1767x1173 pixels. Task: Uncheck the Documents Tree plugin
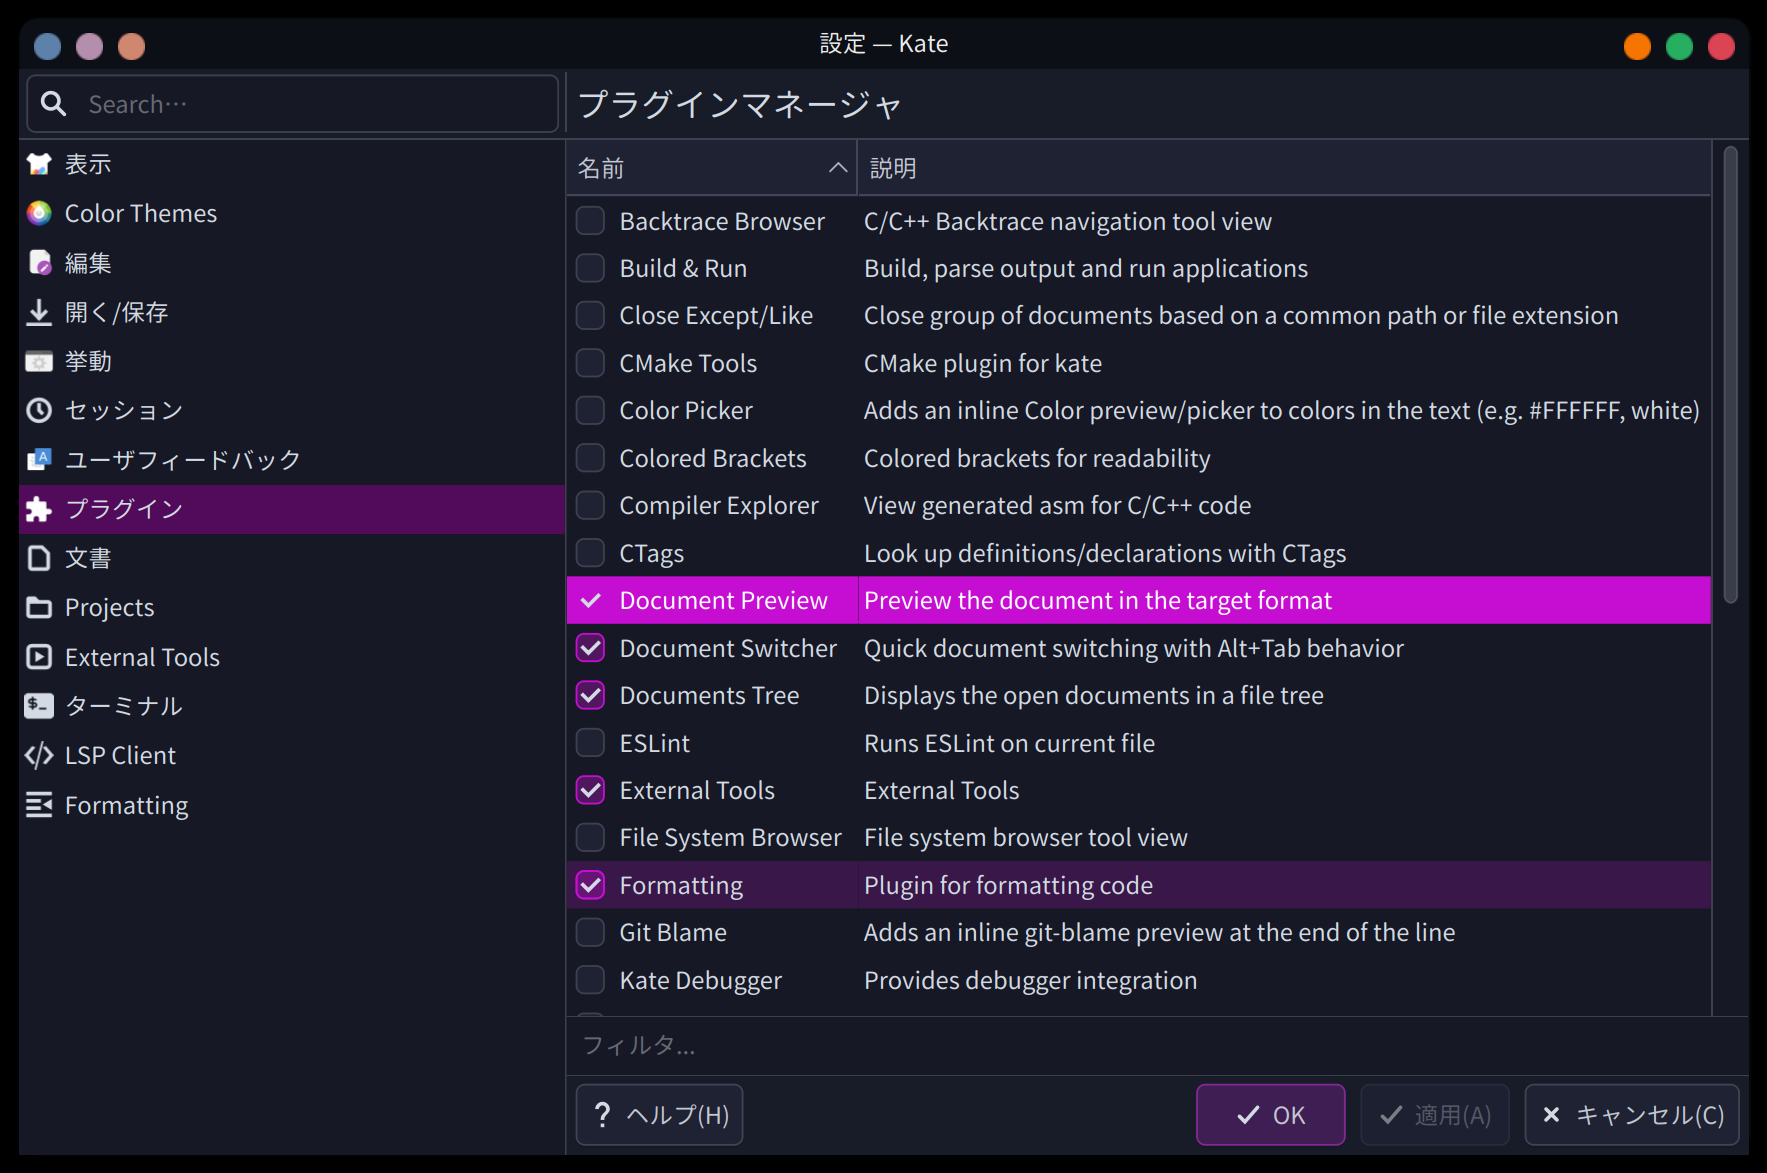(x=591, y=695)
